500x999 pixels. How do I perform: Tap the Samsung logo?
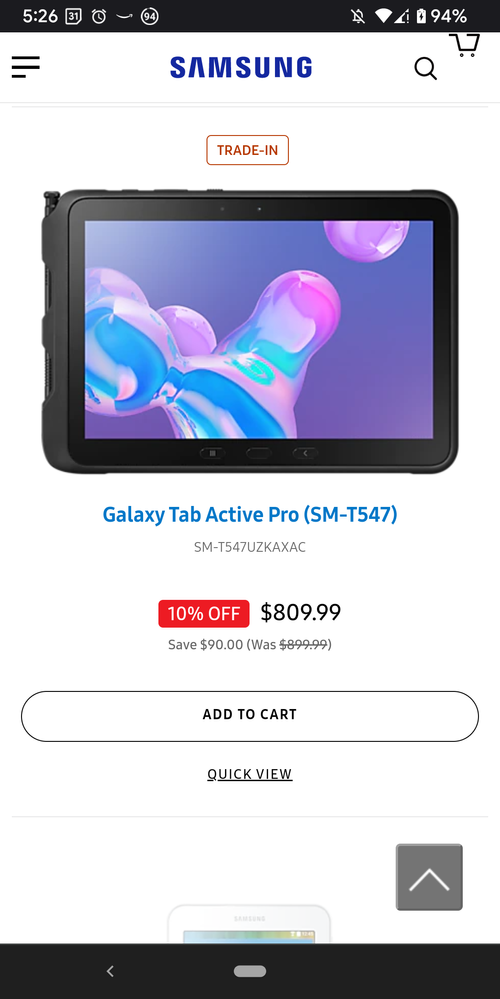241,68
